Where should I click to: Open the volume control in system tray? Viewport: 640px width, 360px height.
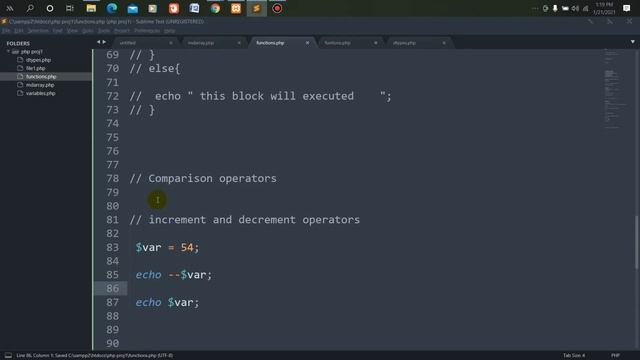[575, 8]
